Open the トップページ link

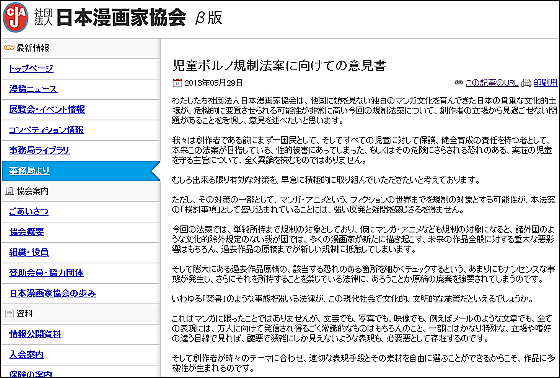pyautogui.click(x=31, y=68)
